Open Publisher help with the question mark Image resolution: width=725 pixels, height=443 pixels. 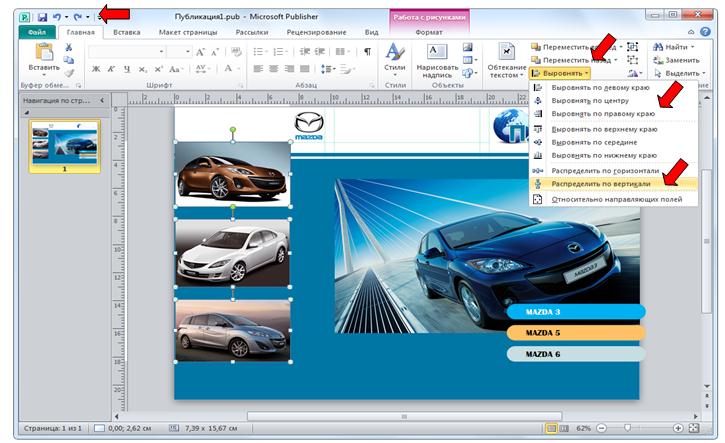tap(705, 32)
